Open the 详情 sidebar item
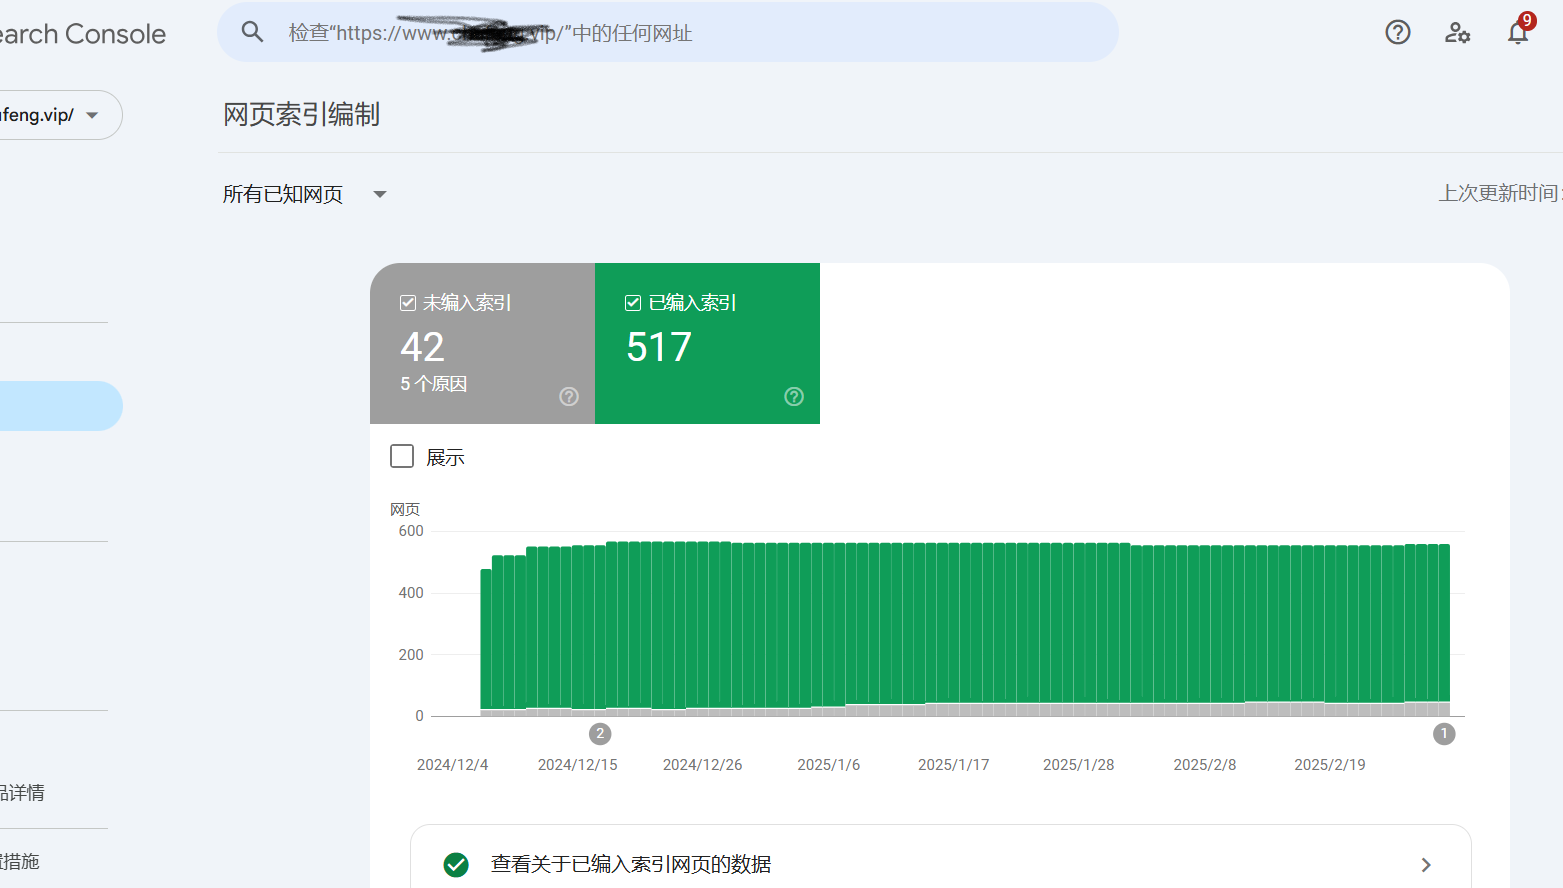Screen dimensions: 1563x888 22,793
